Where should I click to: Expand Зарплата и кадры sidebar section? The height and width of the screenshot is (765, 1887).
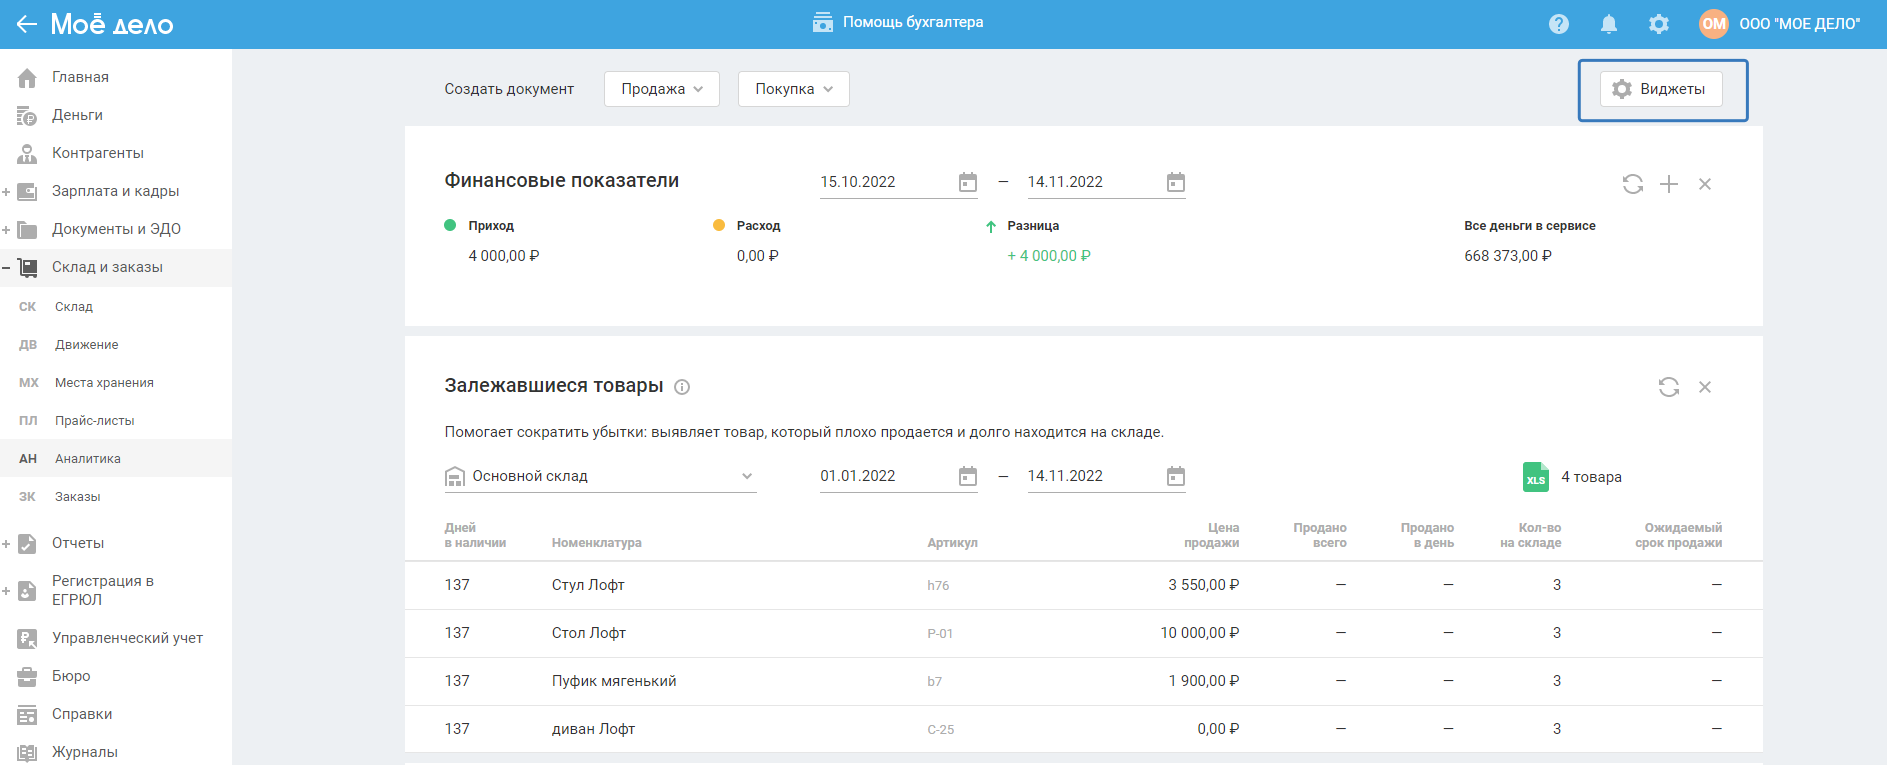[x=7, y=191]
